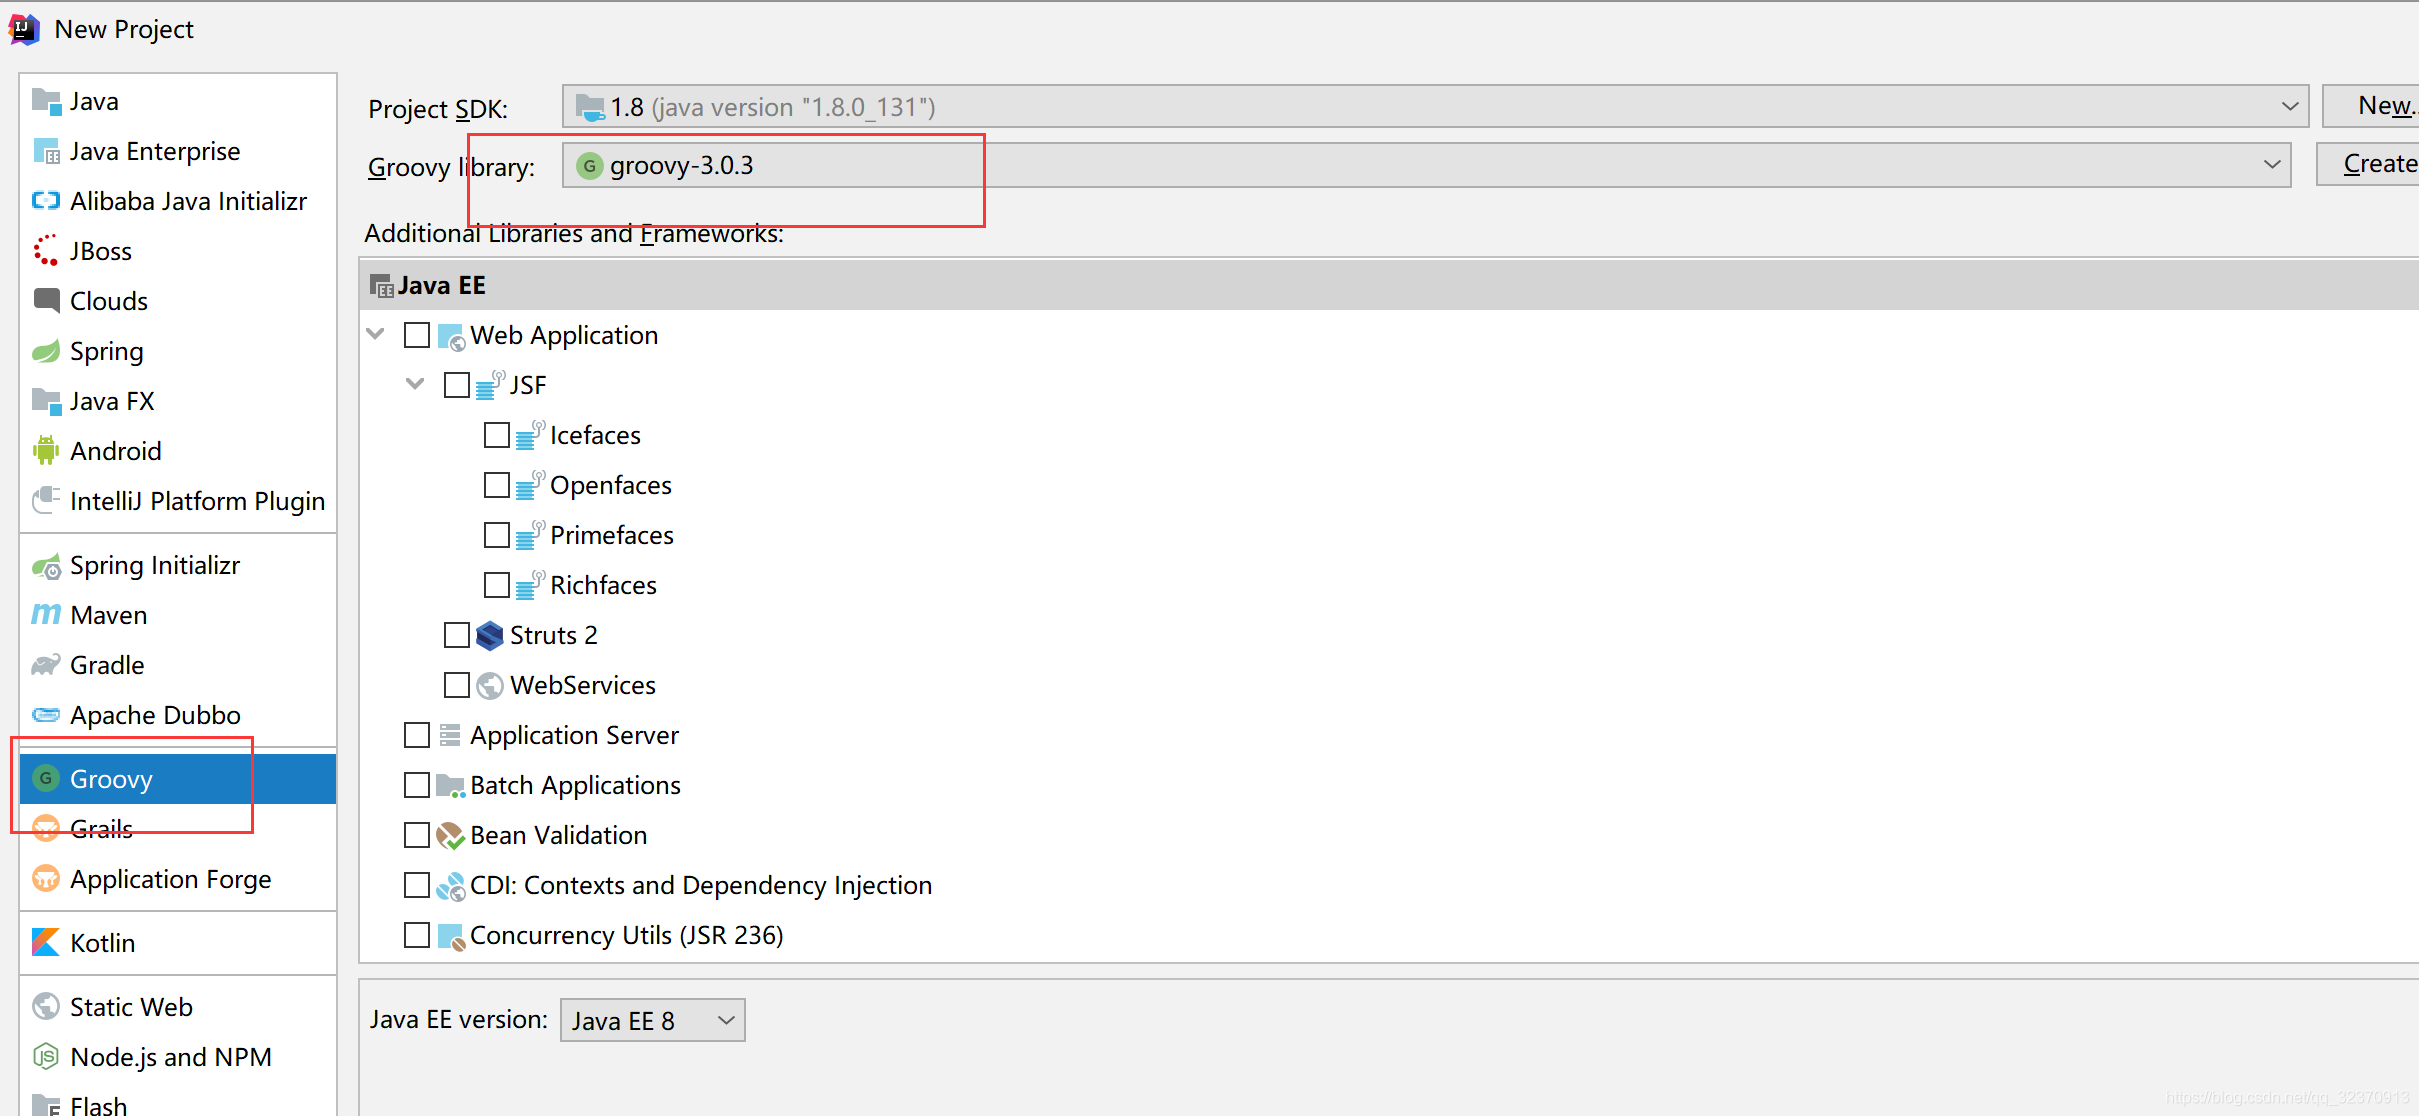Choose Grails project type

point(178,829)
